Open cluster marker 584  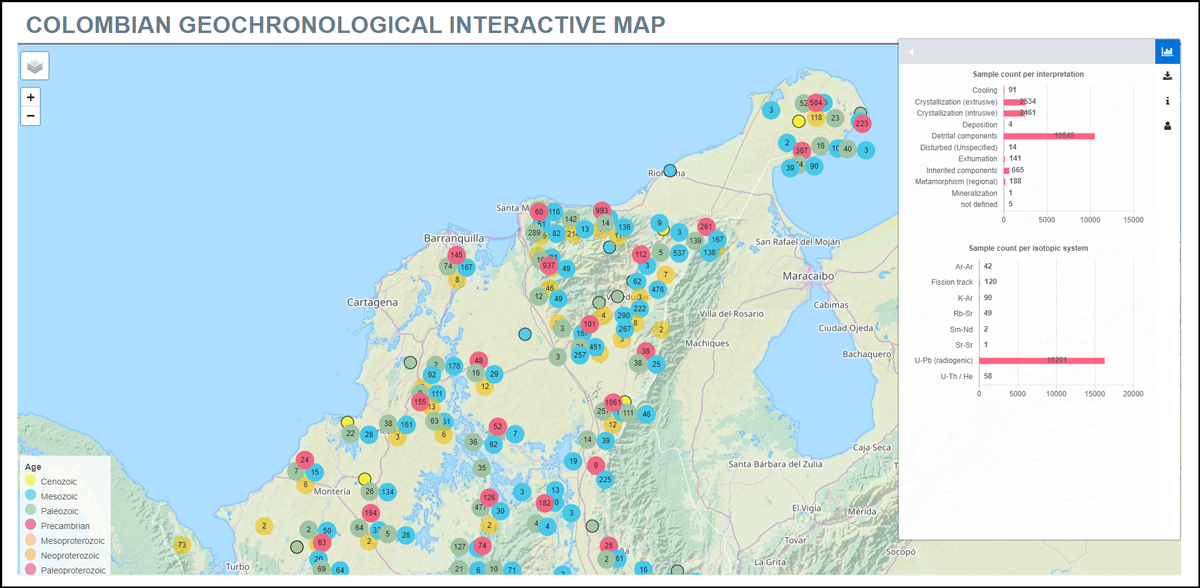[x=816, y=102]
